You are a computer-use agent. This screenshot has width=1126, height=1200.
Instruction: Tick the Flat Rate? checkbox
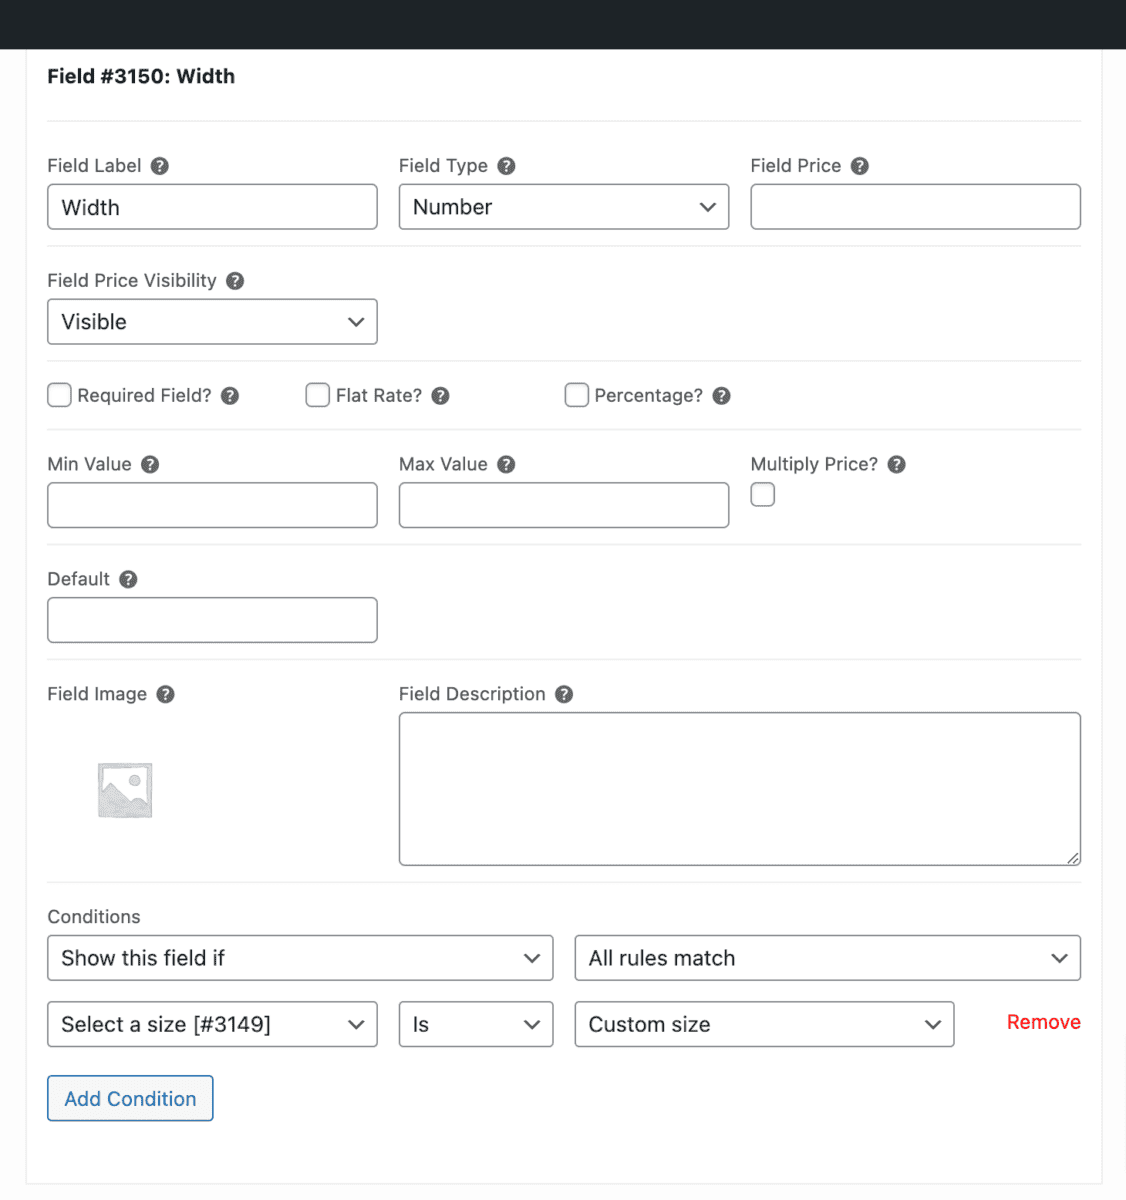pyautogui.click(x=318, y=395)
